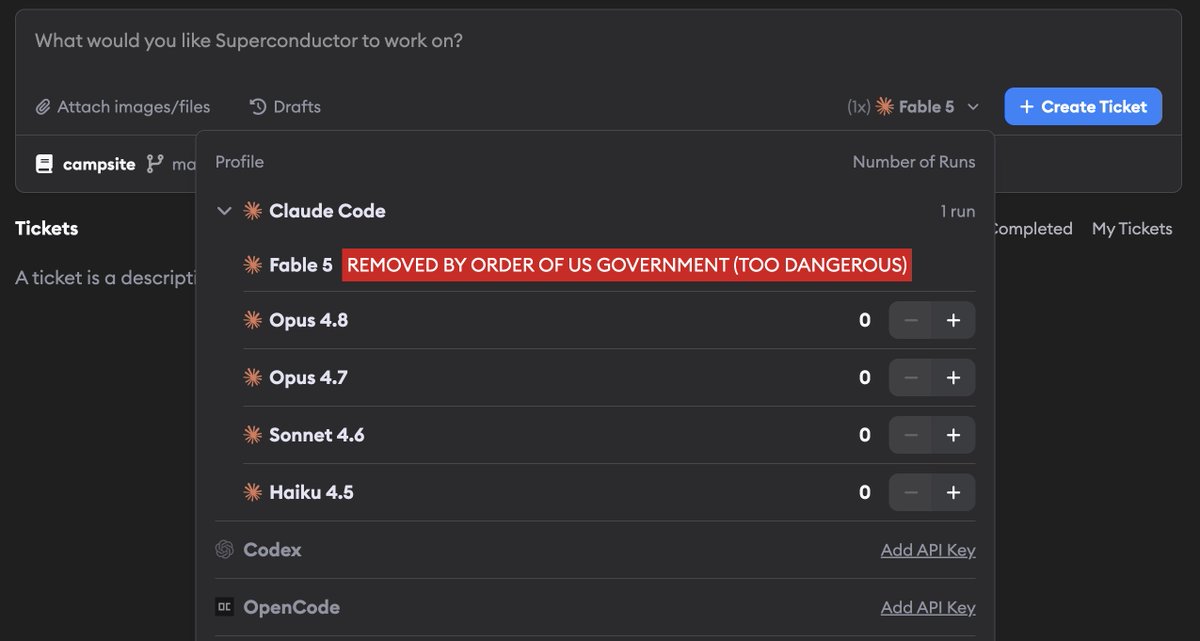
Task: Click the Fable 5 row starburst icon
Action: [252, 265]
